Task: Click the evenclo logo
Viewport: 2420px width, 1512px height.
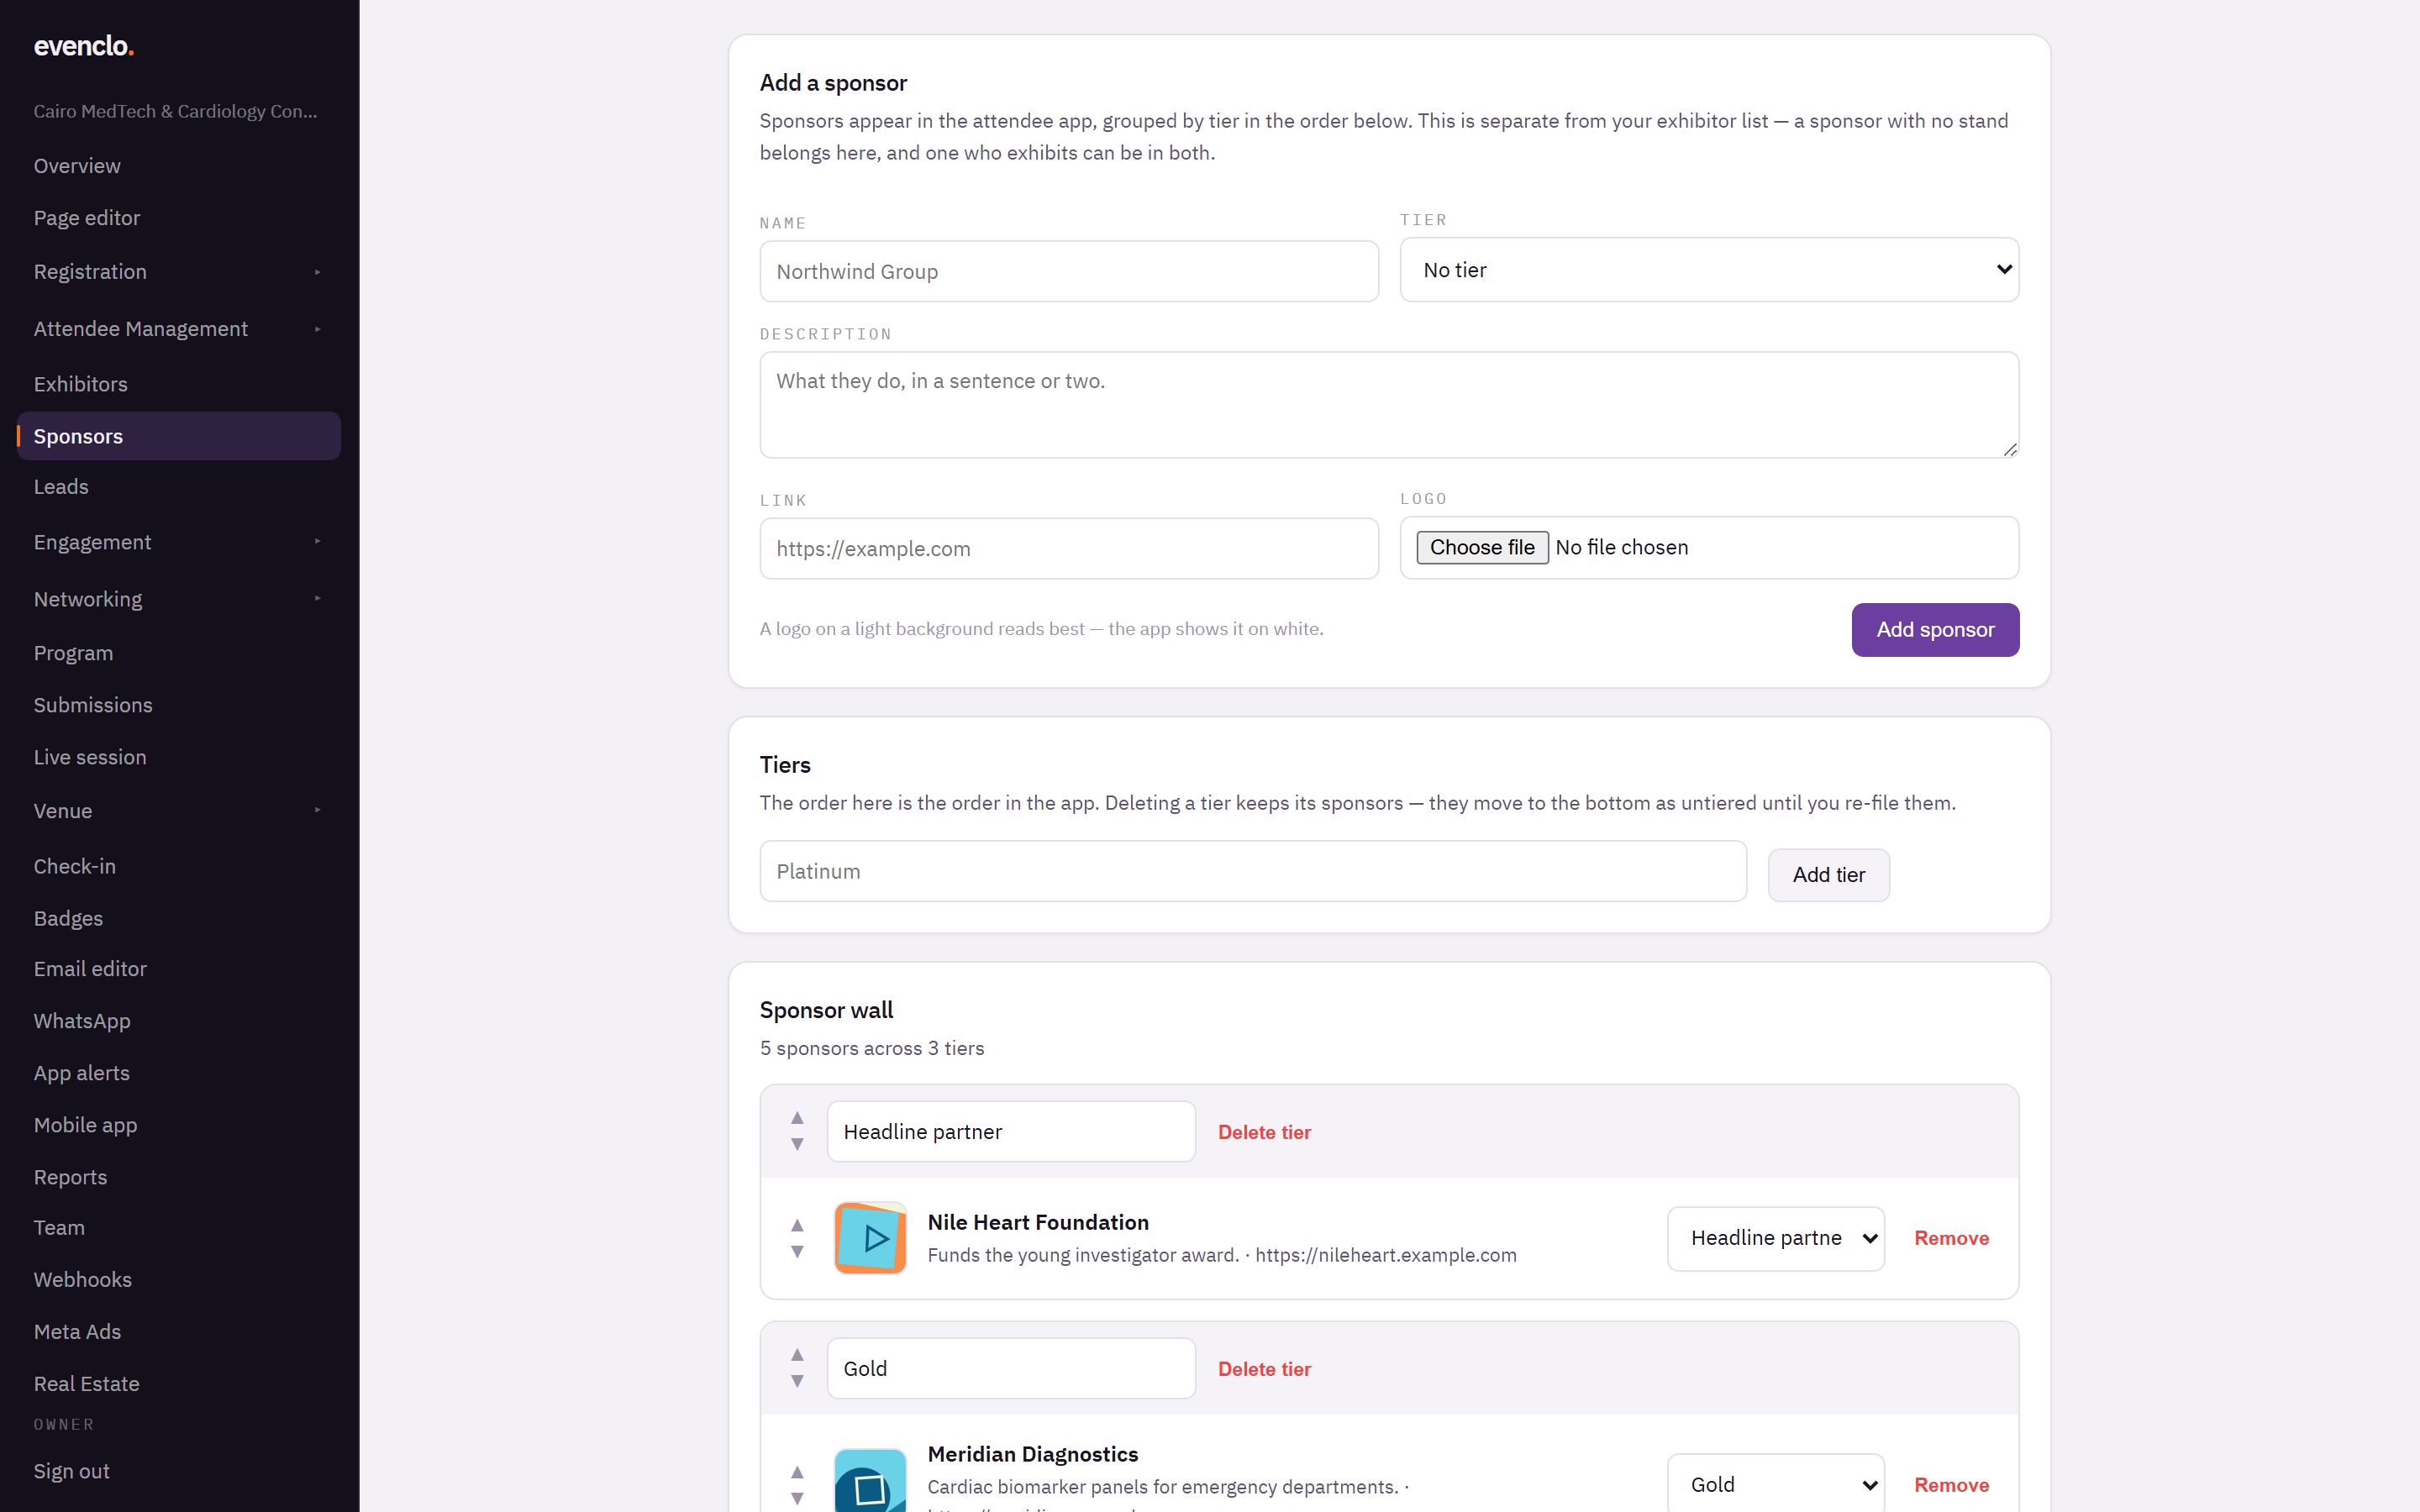Action: click(84, 46)
